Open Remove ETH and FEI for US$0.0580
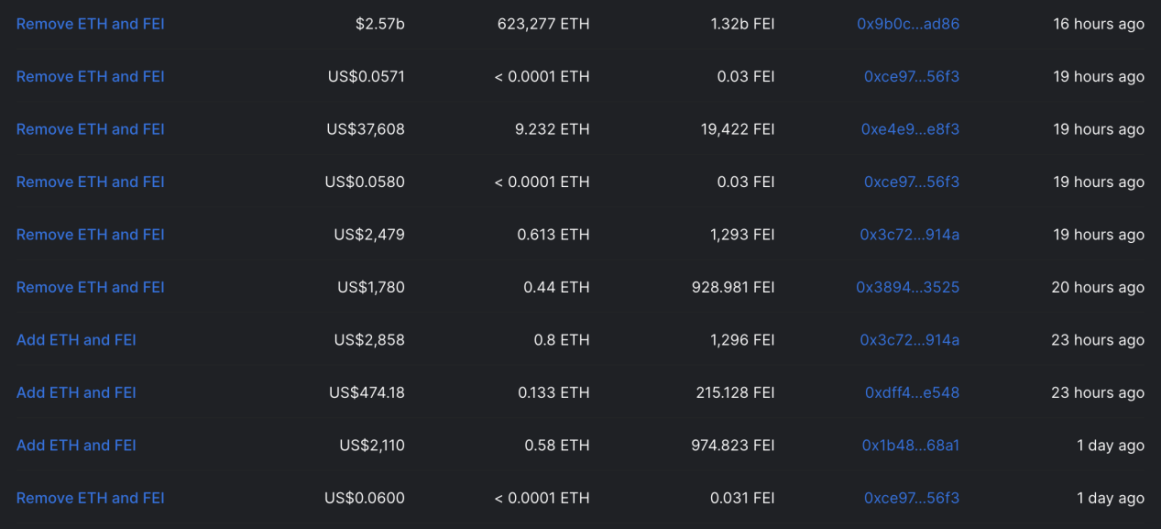This screenshot has height=529, width=1161. (x=90, y=182)
